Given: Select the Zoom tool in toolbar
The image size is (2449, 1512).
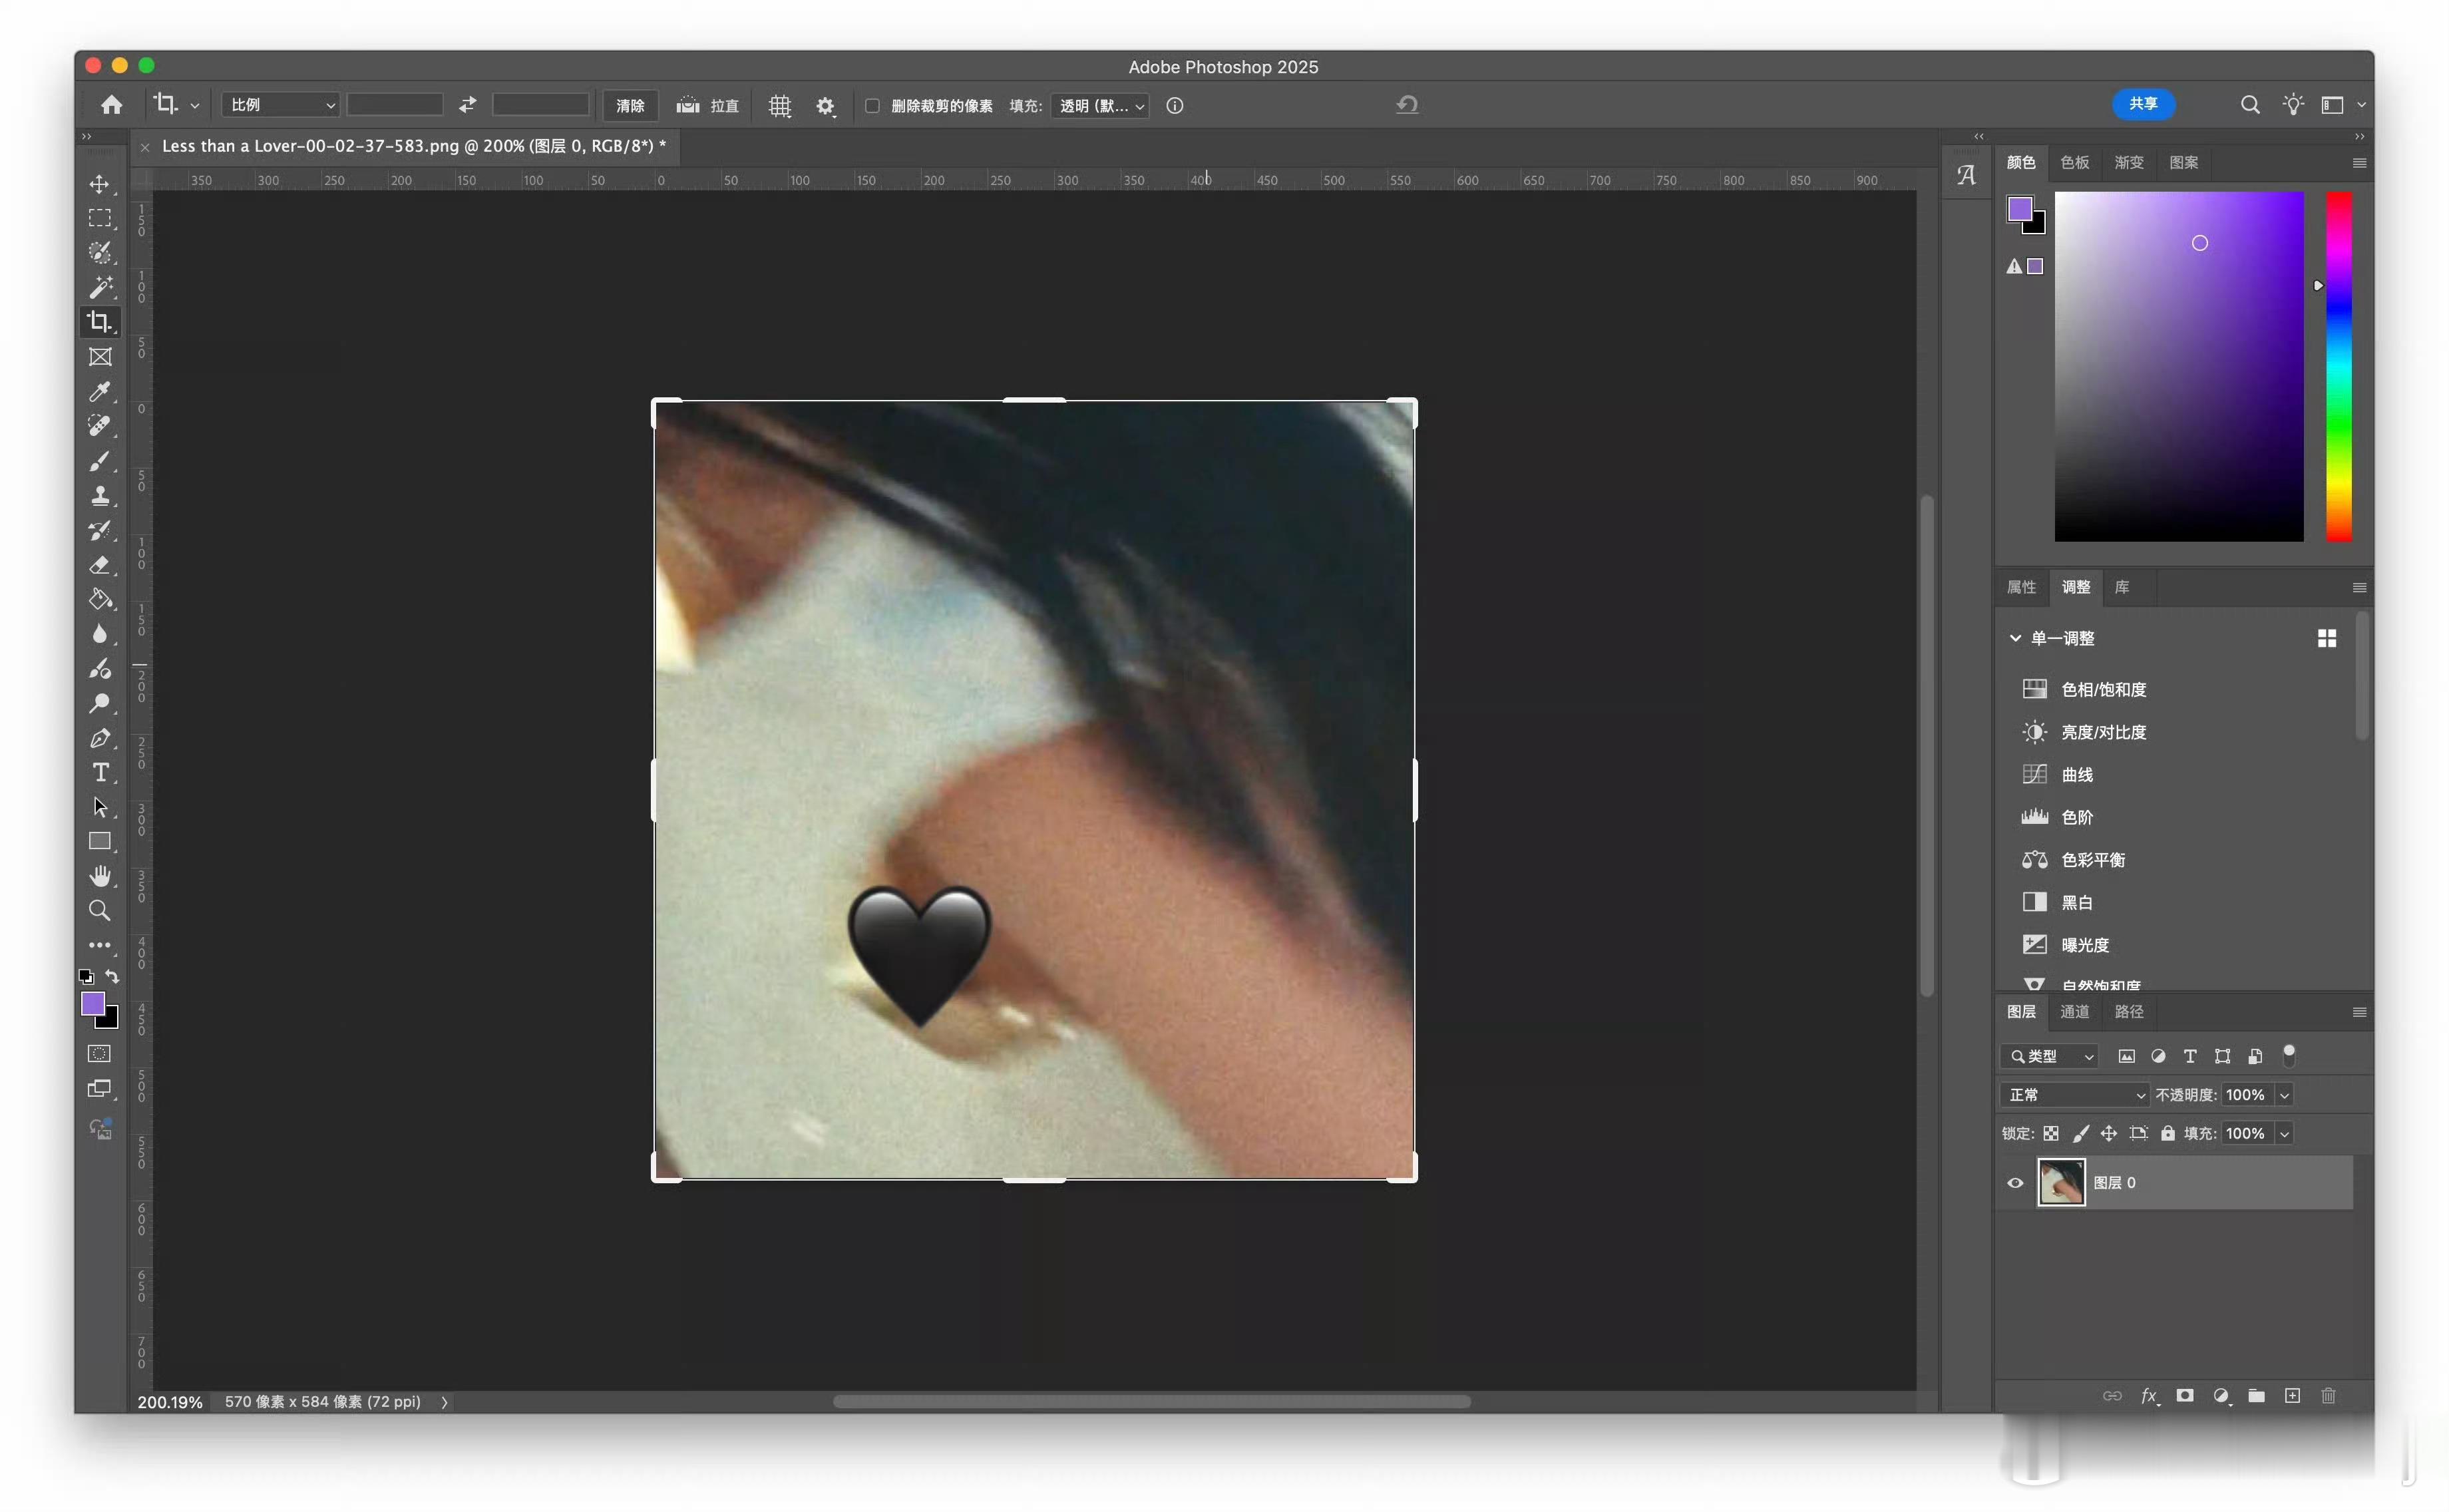Looking at the screenshot, I should tap(100, 910).
